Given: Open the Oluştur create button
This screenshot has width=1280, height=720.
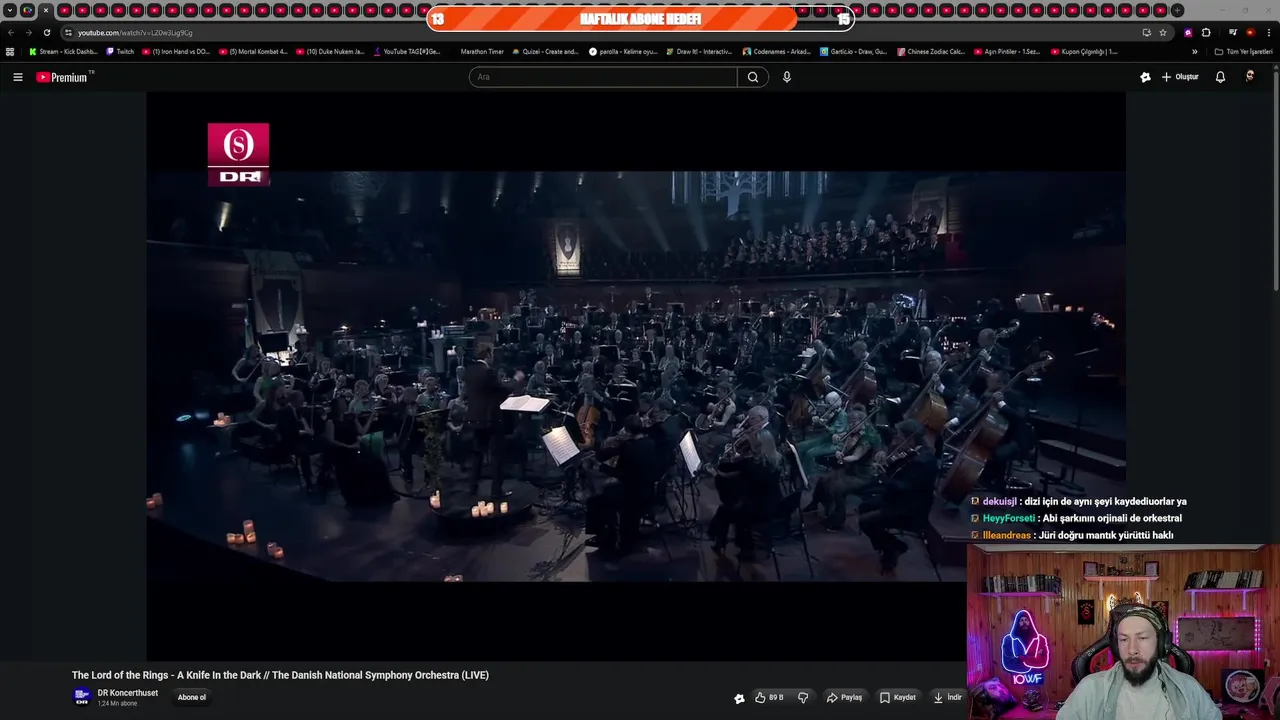Looking at the screenshot, I should [1180, 77].
